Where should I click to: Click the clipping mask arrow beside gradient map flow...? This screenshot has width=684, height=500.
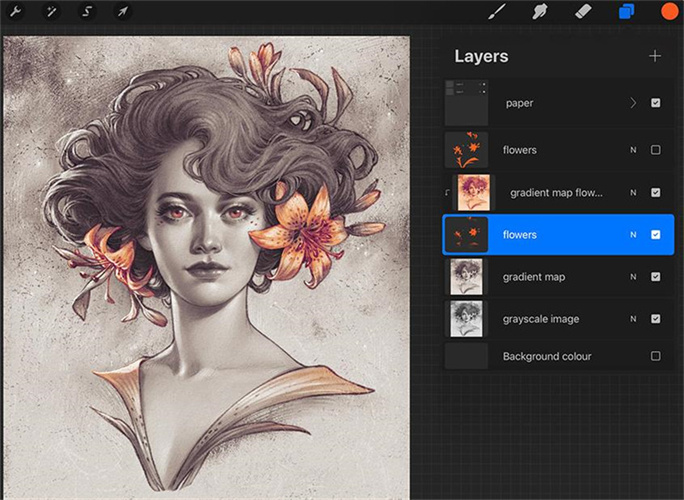447,192
